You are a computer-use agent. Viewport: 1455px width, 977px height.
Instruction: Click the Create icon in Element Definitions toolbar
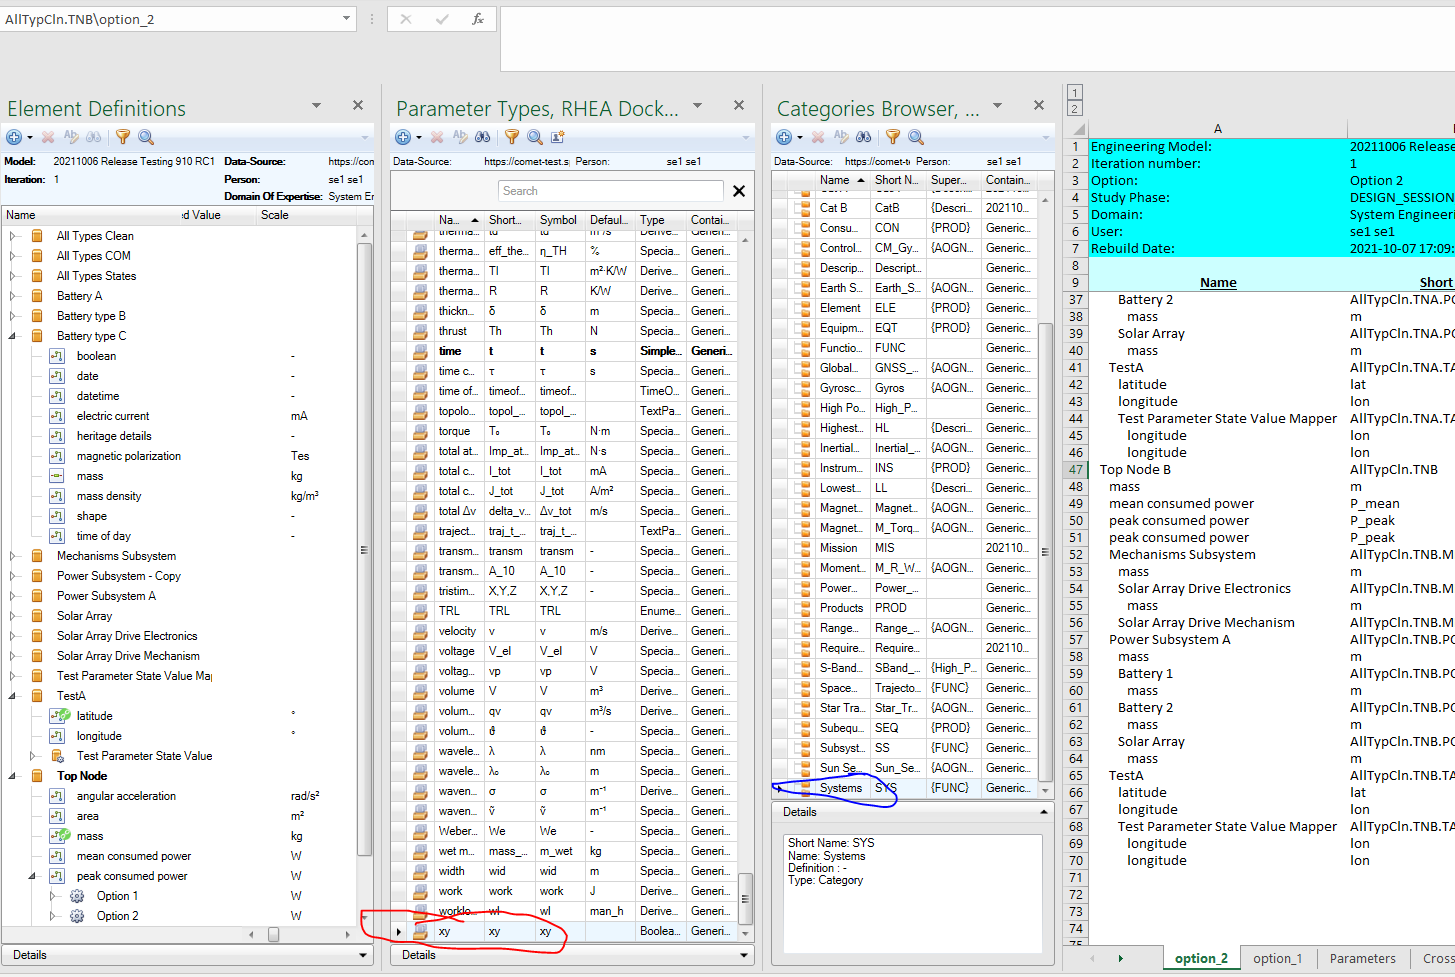point(13,137)
